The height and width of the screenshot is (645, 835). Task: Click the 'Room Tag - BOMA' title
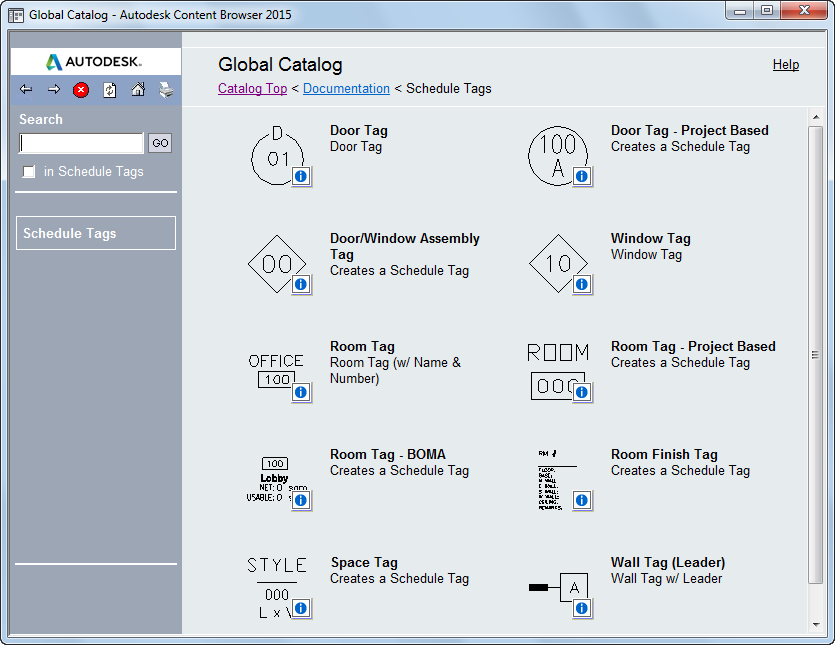coord(388,454)
